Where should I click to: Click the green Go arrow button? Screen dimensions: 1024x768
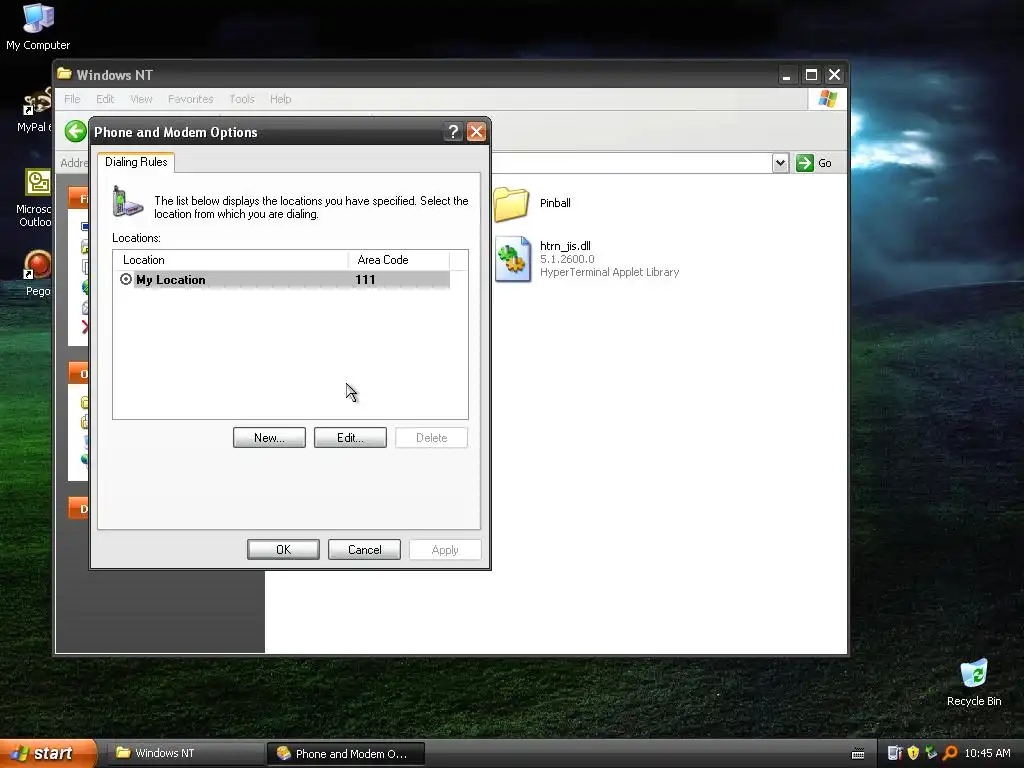pyautogui.click(x=805, y=163)
